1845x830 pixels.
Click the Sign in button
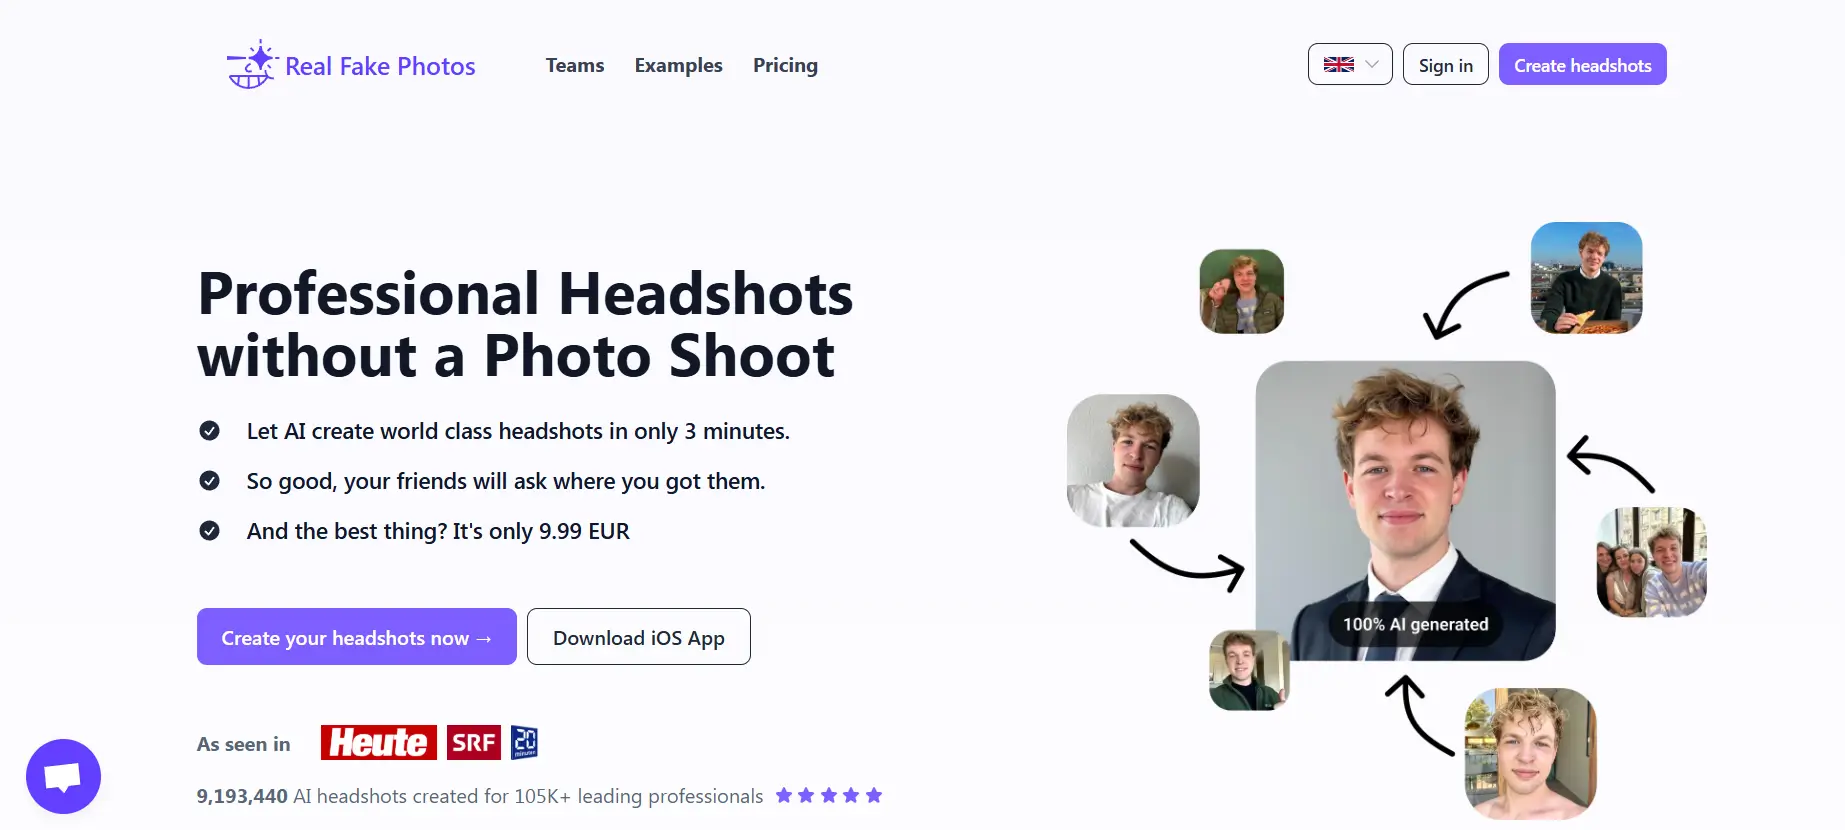pos(1446,64)
